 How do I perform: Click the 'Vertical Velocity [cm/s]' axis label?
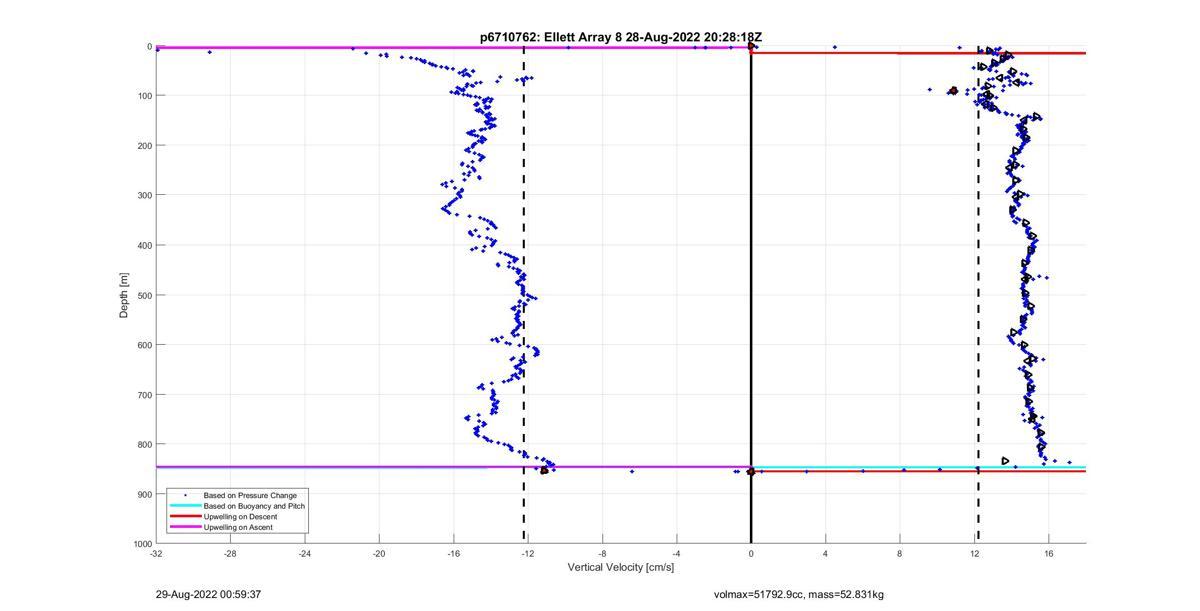[621, 568]
